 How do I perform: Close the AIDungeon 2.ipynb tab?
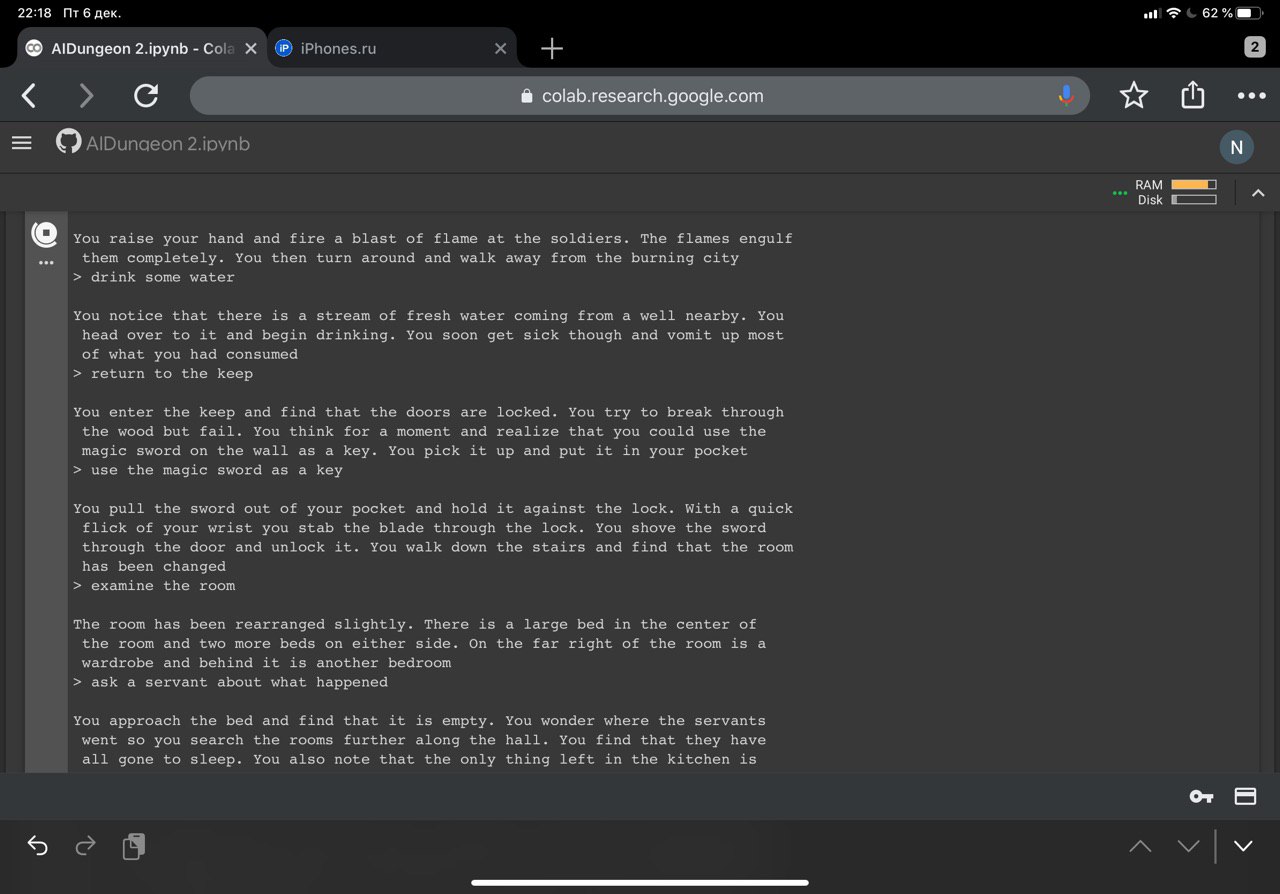(x=250, y=48)
